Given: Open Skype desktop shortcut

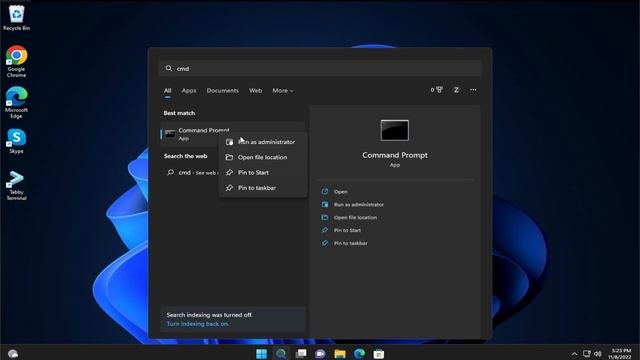Looking at the screenshot, I should click(16, 141).
